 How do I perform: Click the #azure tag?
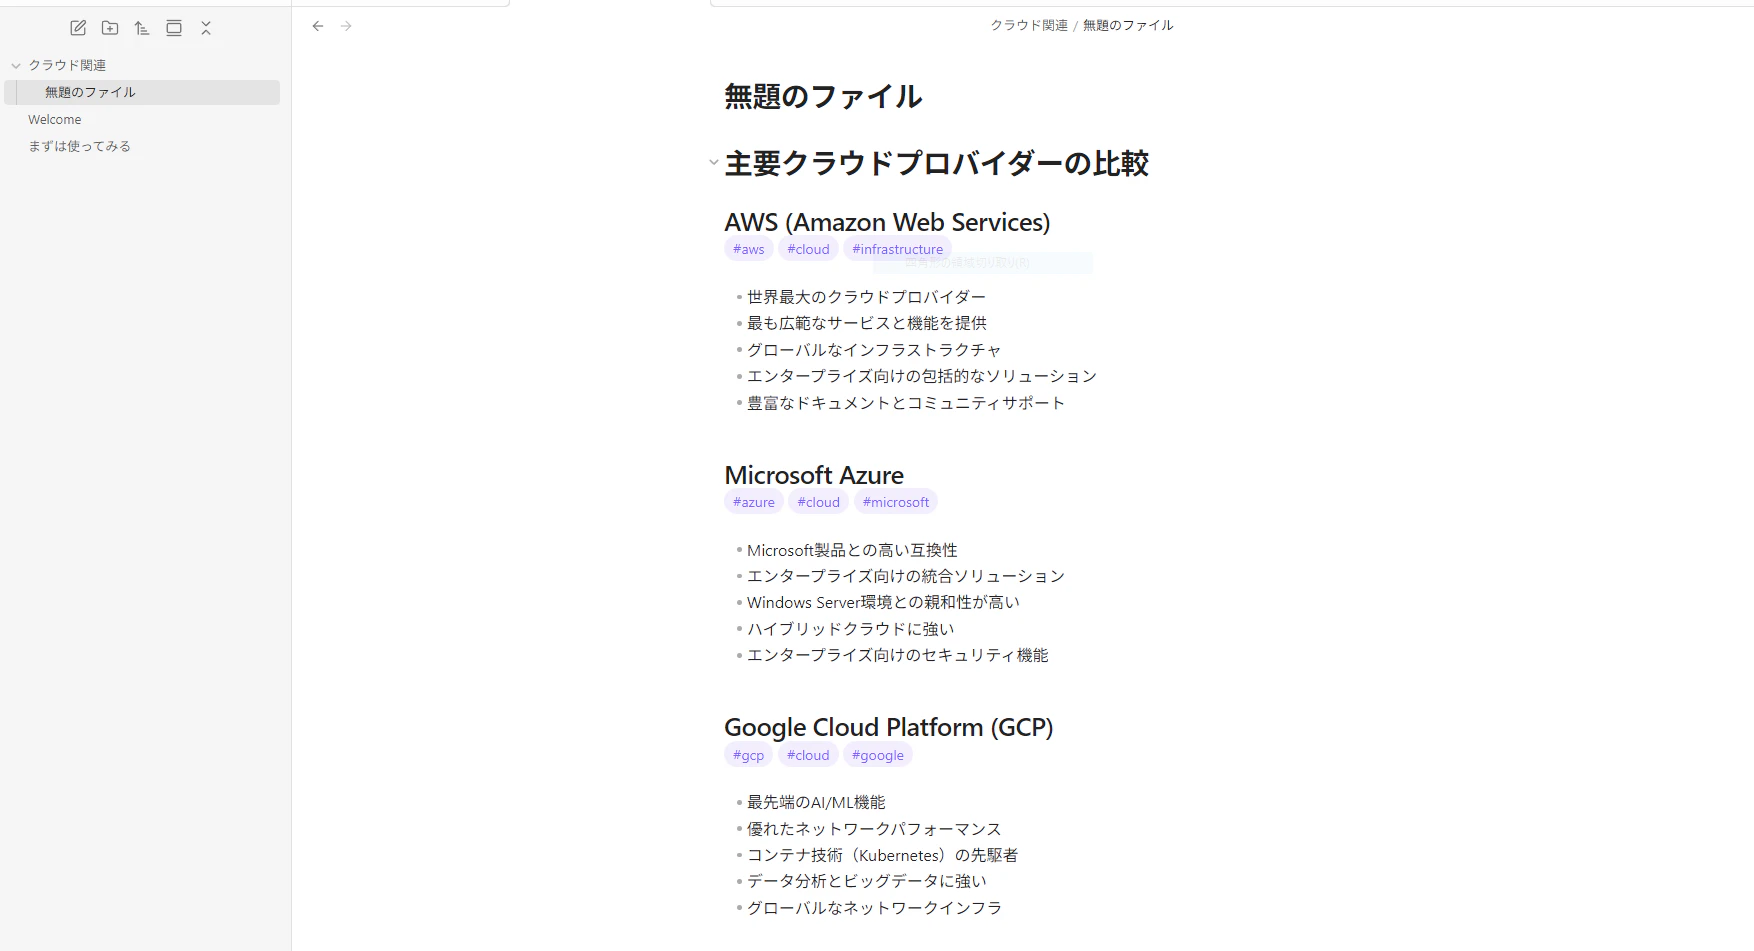(x=754, y=502)
